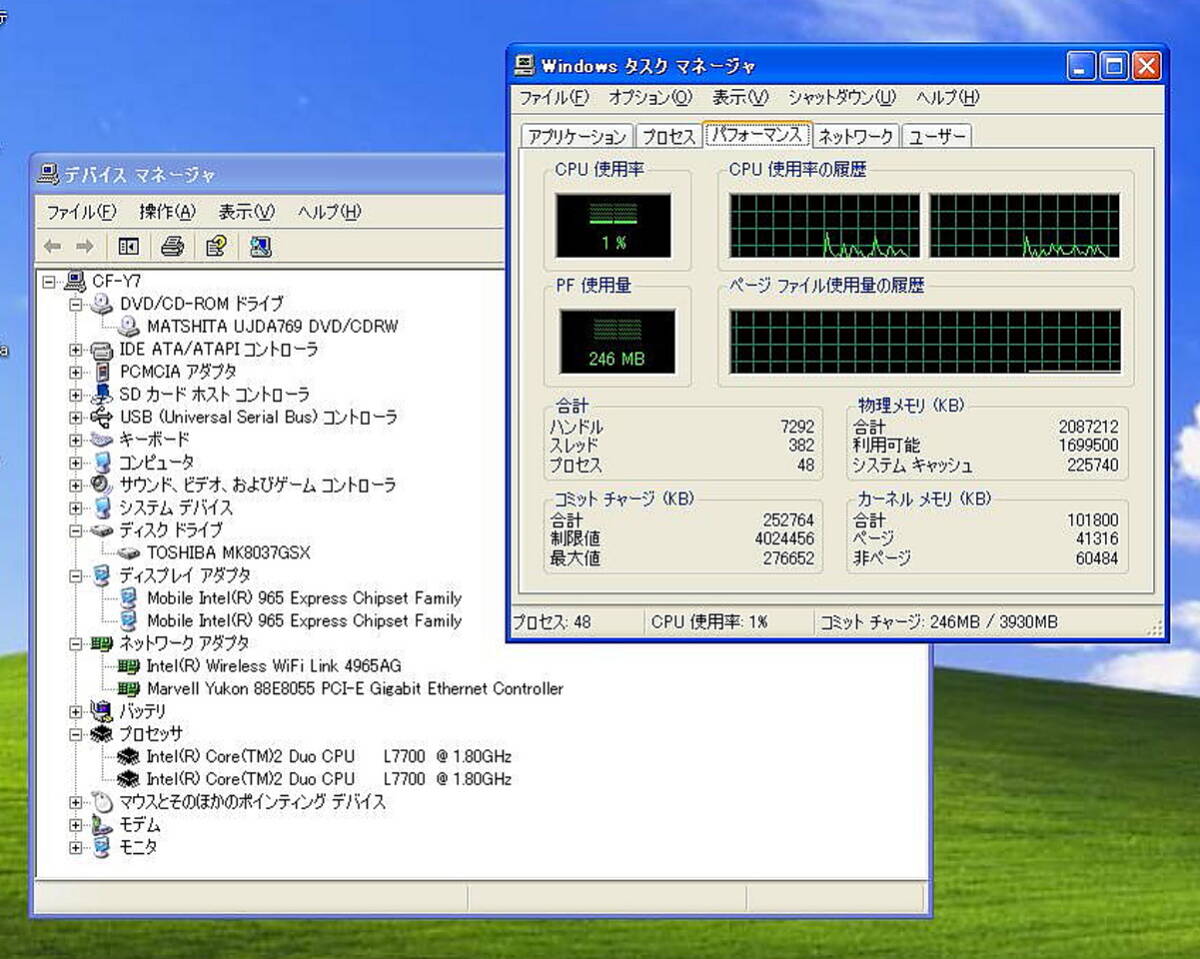
Task: Expand the バッテリ branch
Action: pyautogui.click(x=76, y=712)
